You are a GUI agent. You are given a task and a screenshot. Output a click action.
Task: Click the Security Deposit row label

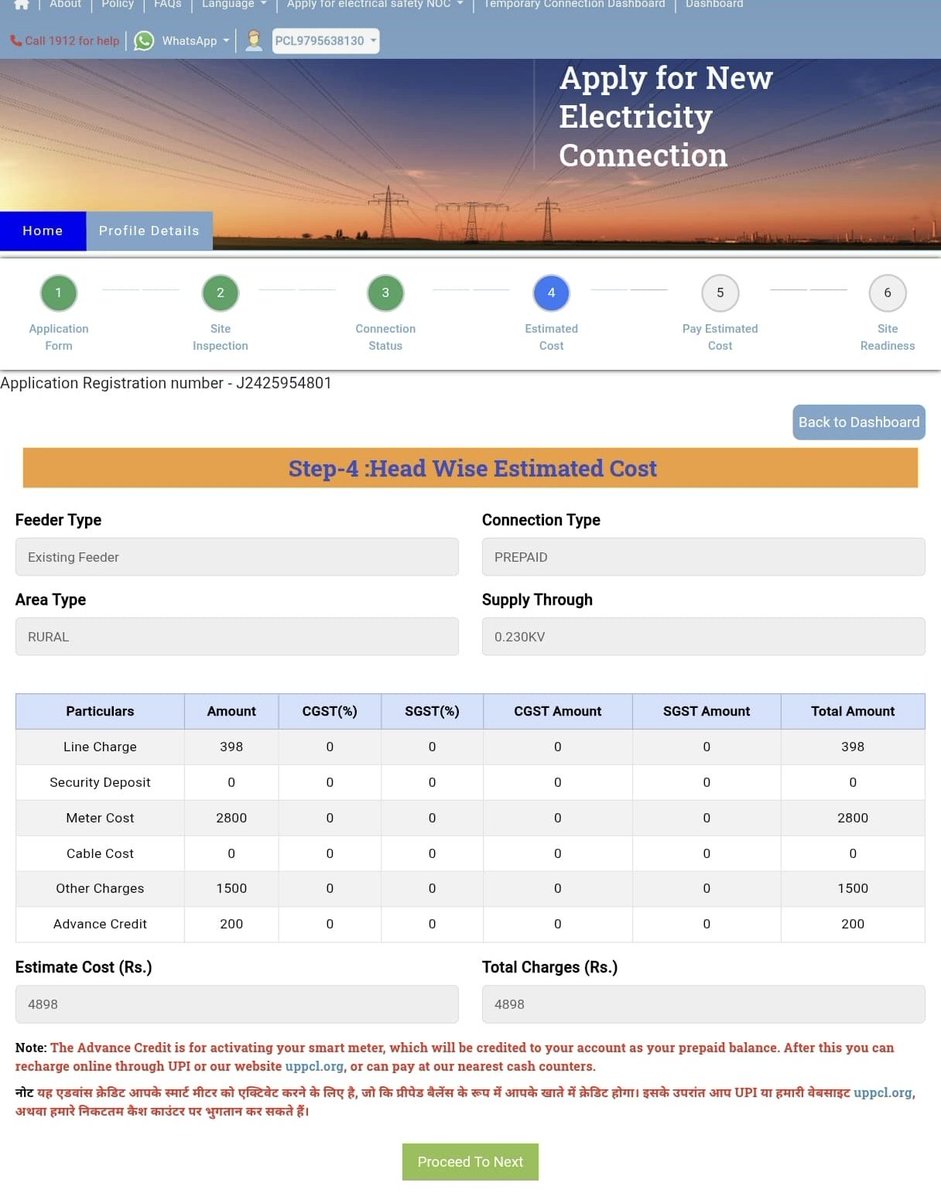pyautogui.click(x=100, y=782)
